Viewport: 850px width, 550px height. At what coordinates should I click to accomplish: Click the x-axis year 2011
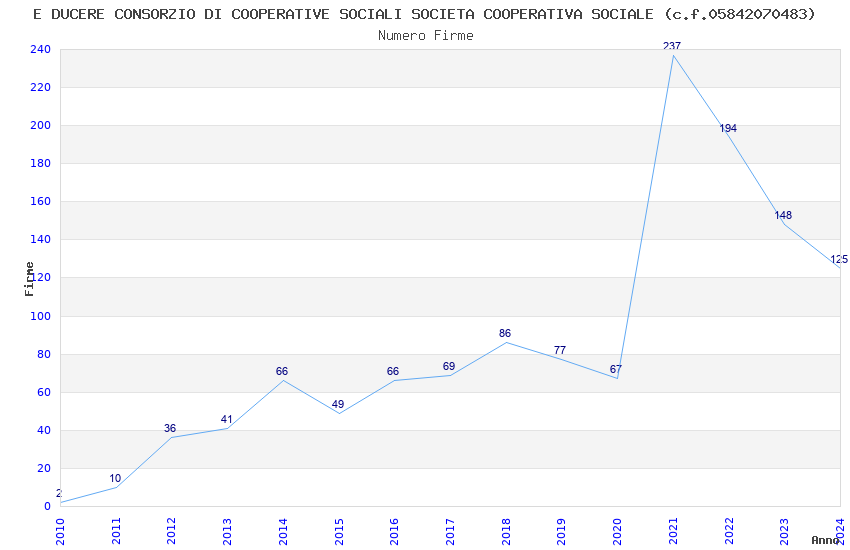coord(116,531)
